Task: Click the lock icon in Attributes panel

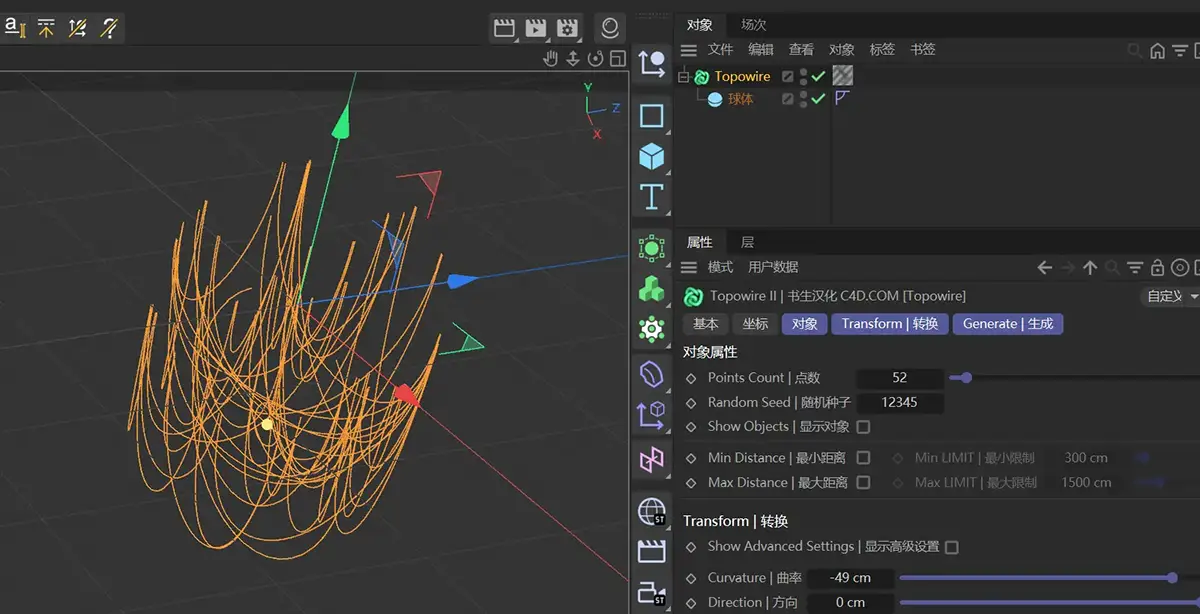Action: (1157, 268)
